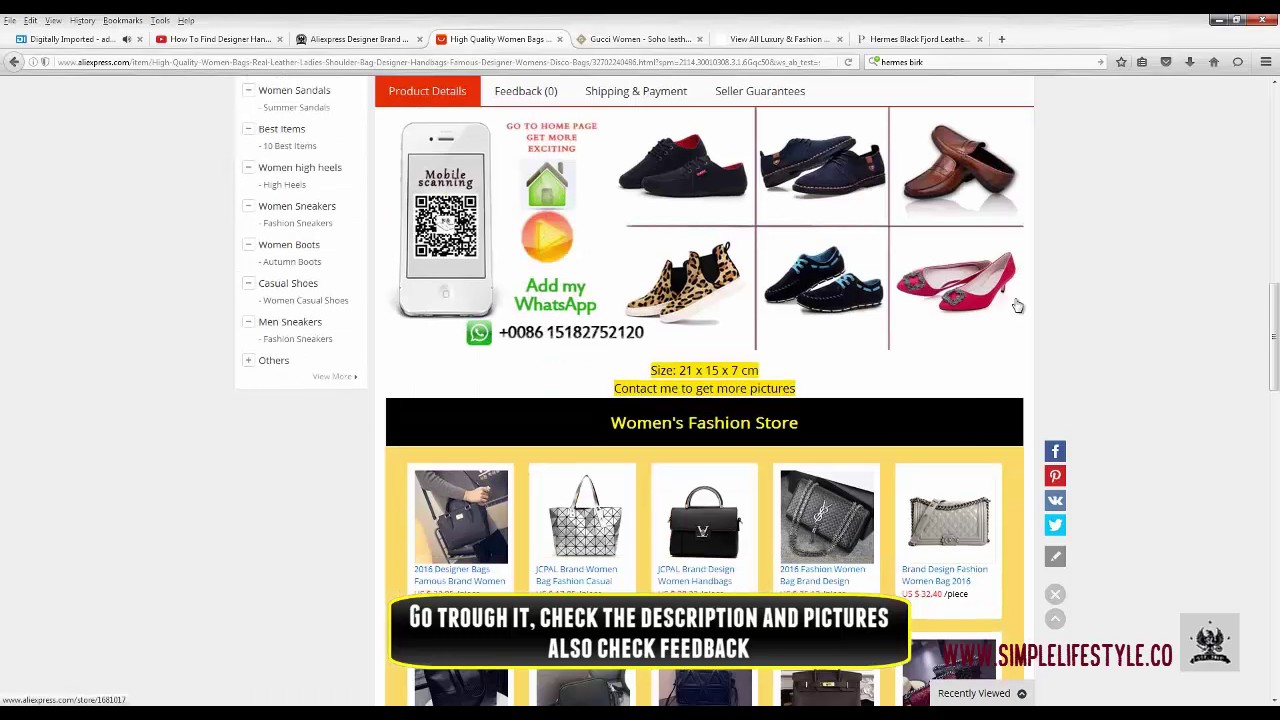Open the chat bubble toolbar icon
The height and width of the screenshot is (720, 1280).
coord(1238,62)
